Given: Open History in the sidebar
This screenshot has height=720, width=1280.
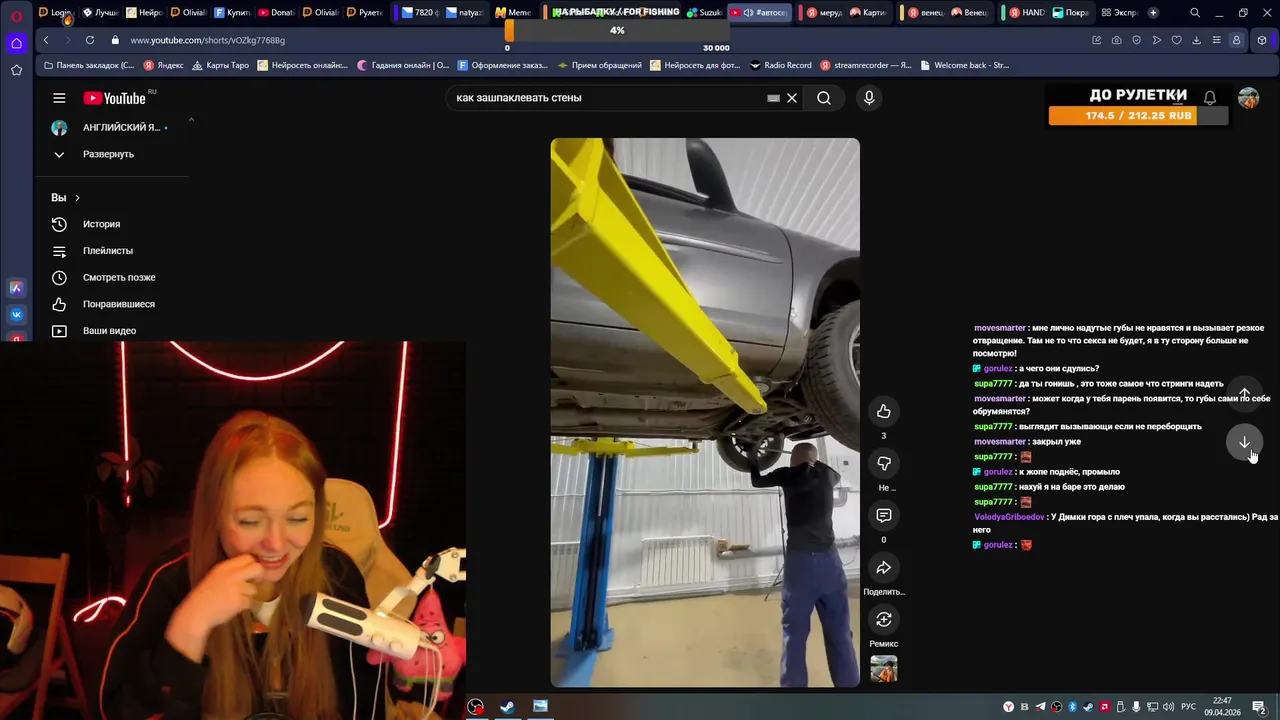Looking at the screenshot, I should coord(101,224).
